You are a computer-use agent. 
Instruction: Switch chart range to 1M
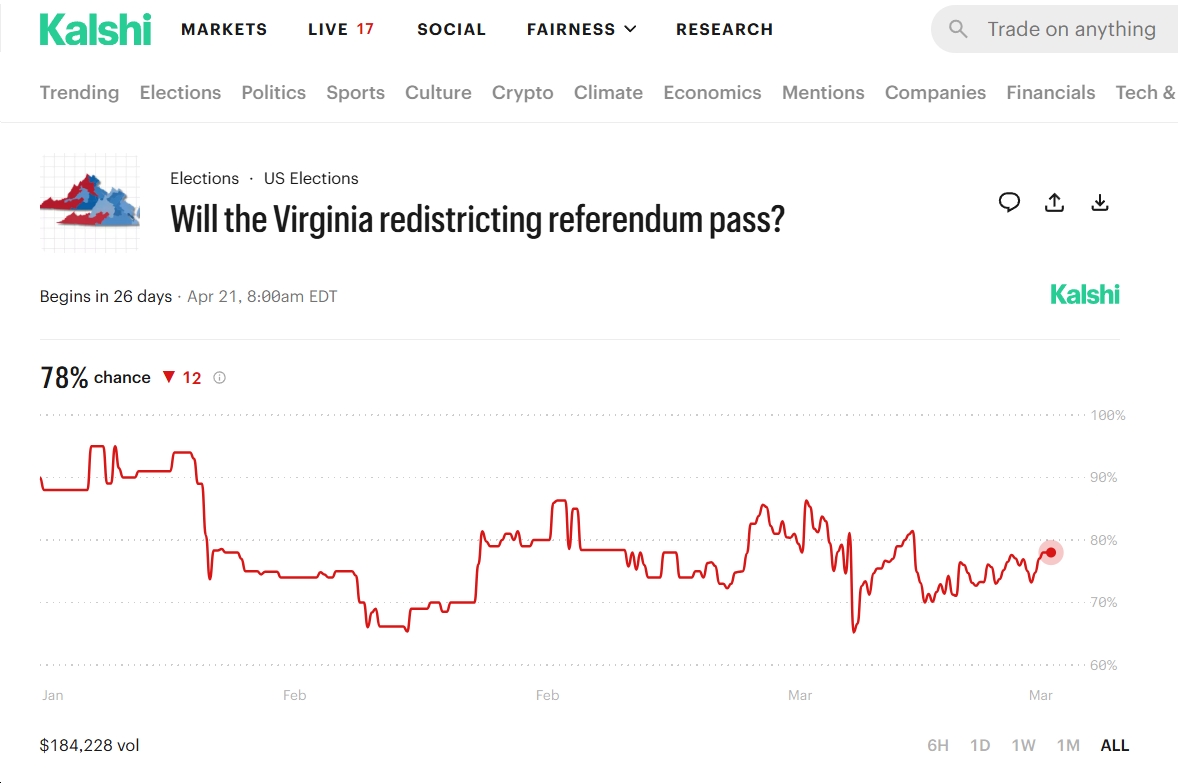tap(1068, 745)
